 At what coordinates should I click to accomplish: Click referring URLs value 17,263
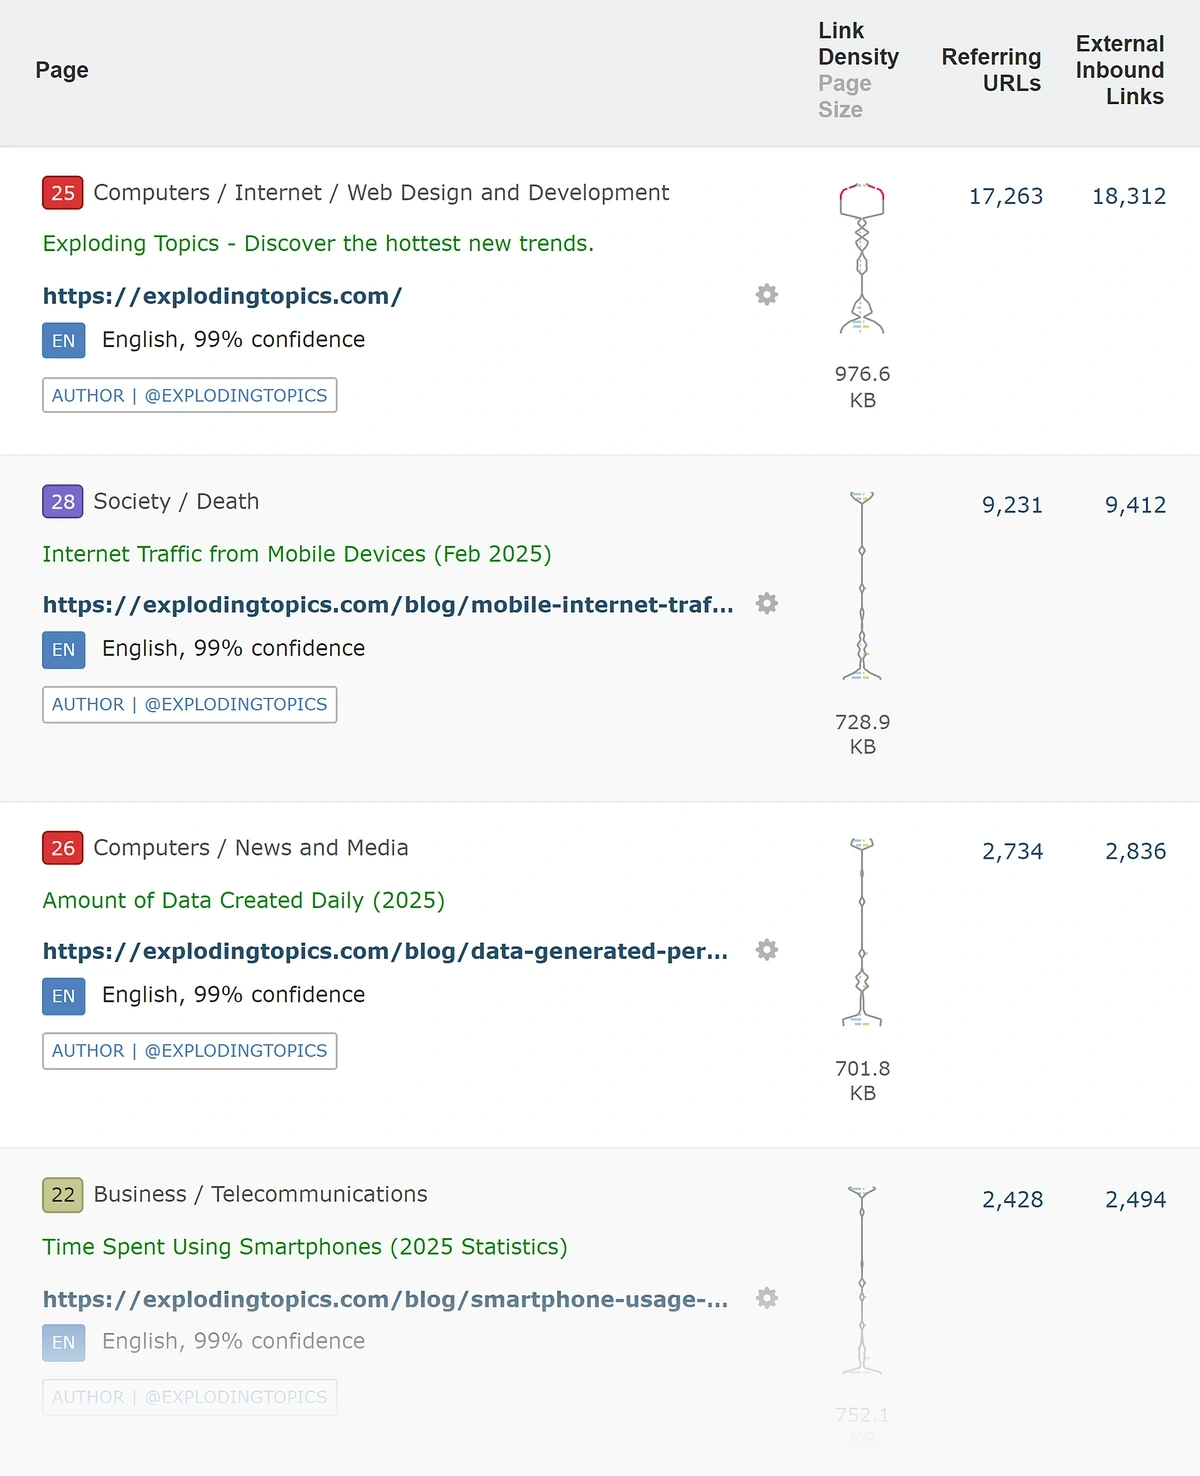click(1006, 196)
